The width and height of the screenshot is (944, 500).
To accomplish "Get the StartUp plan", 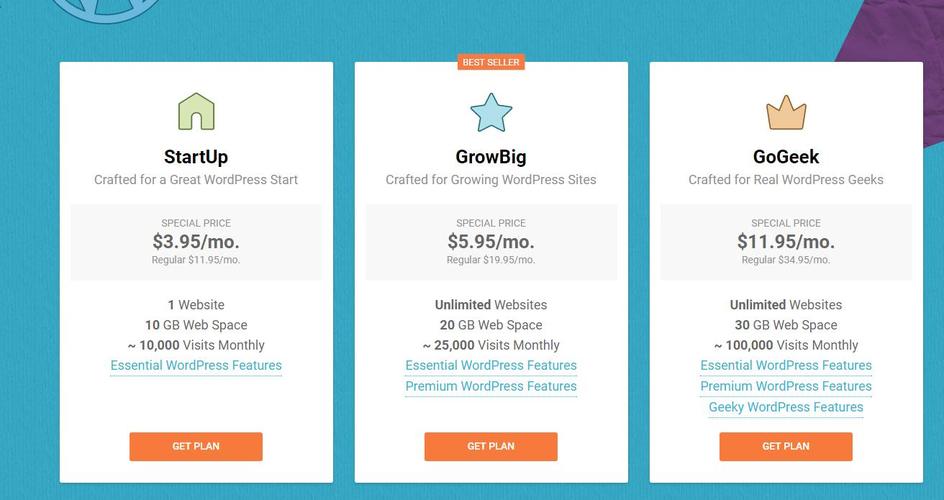I will [x=196, y=446].
